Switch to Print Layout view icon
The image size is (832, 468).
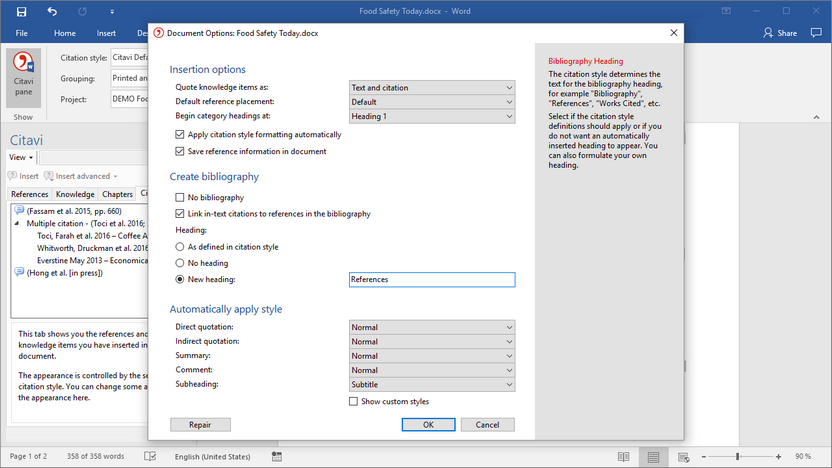653,457
